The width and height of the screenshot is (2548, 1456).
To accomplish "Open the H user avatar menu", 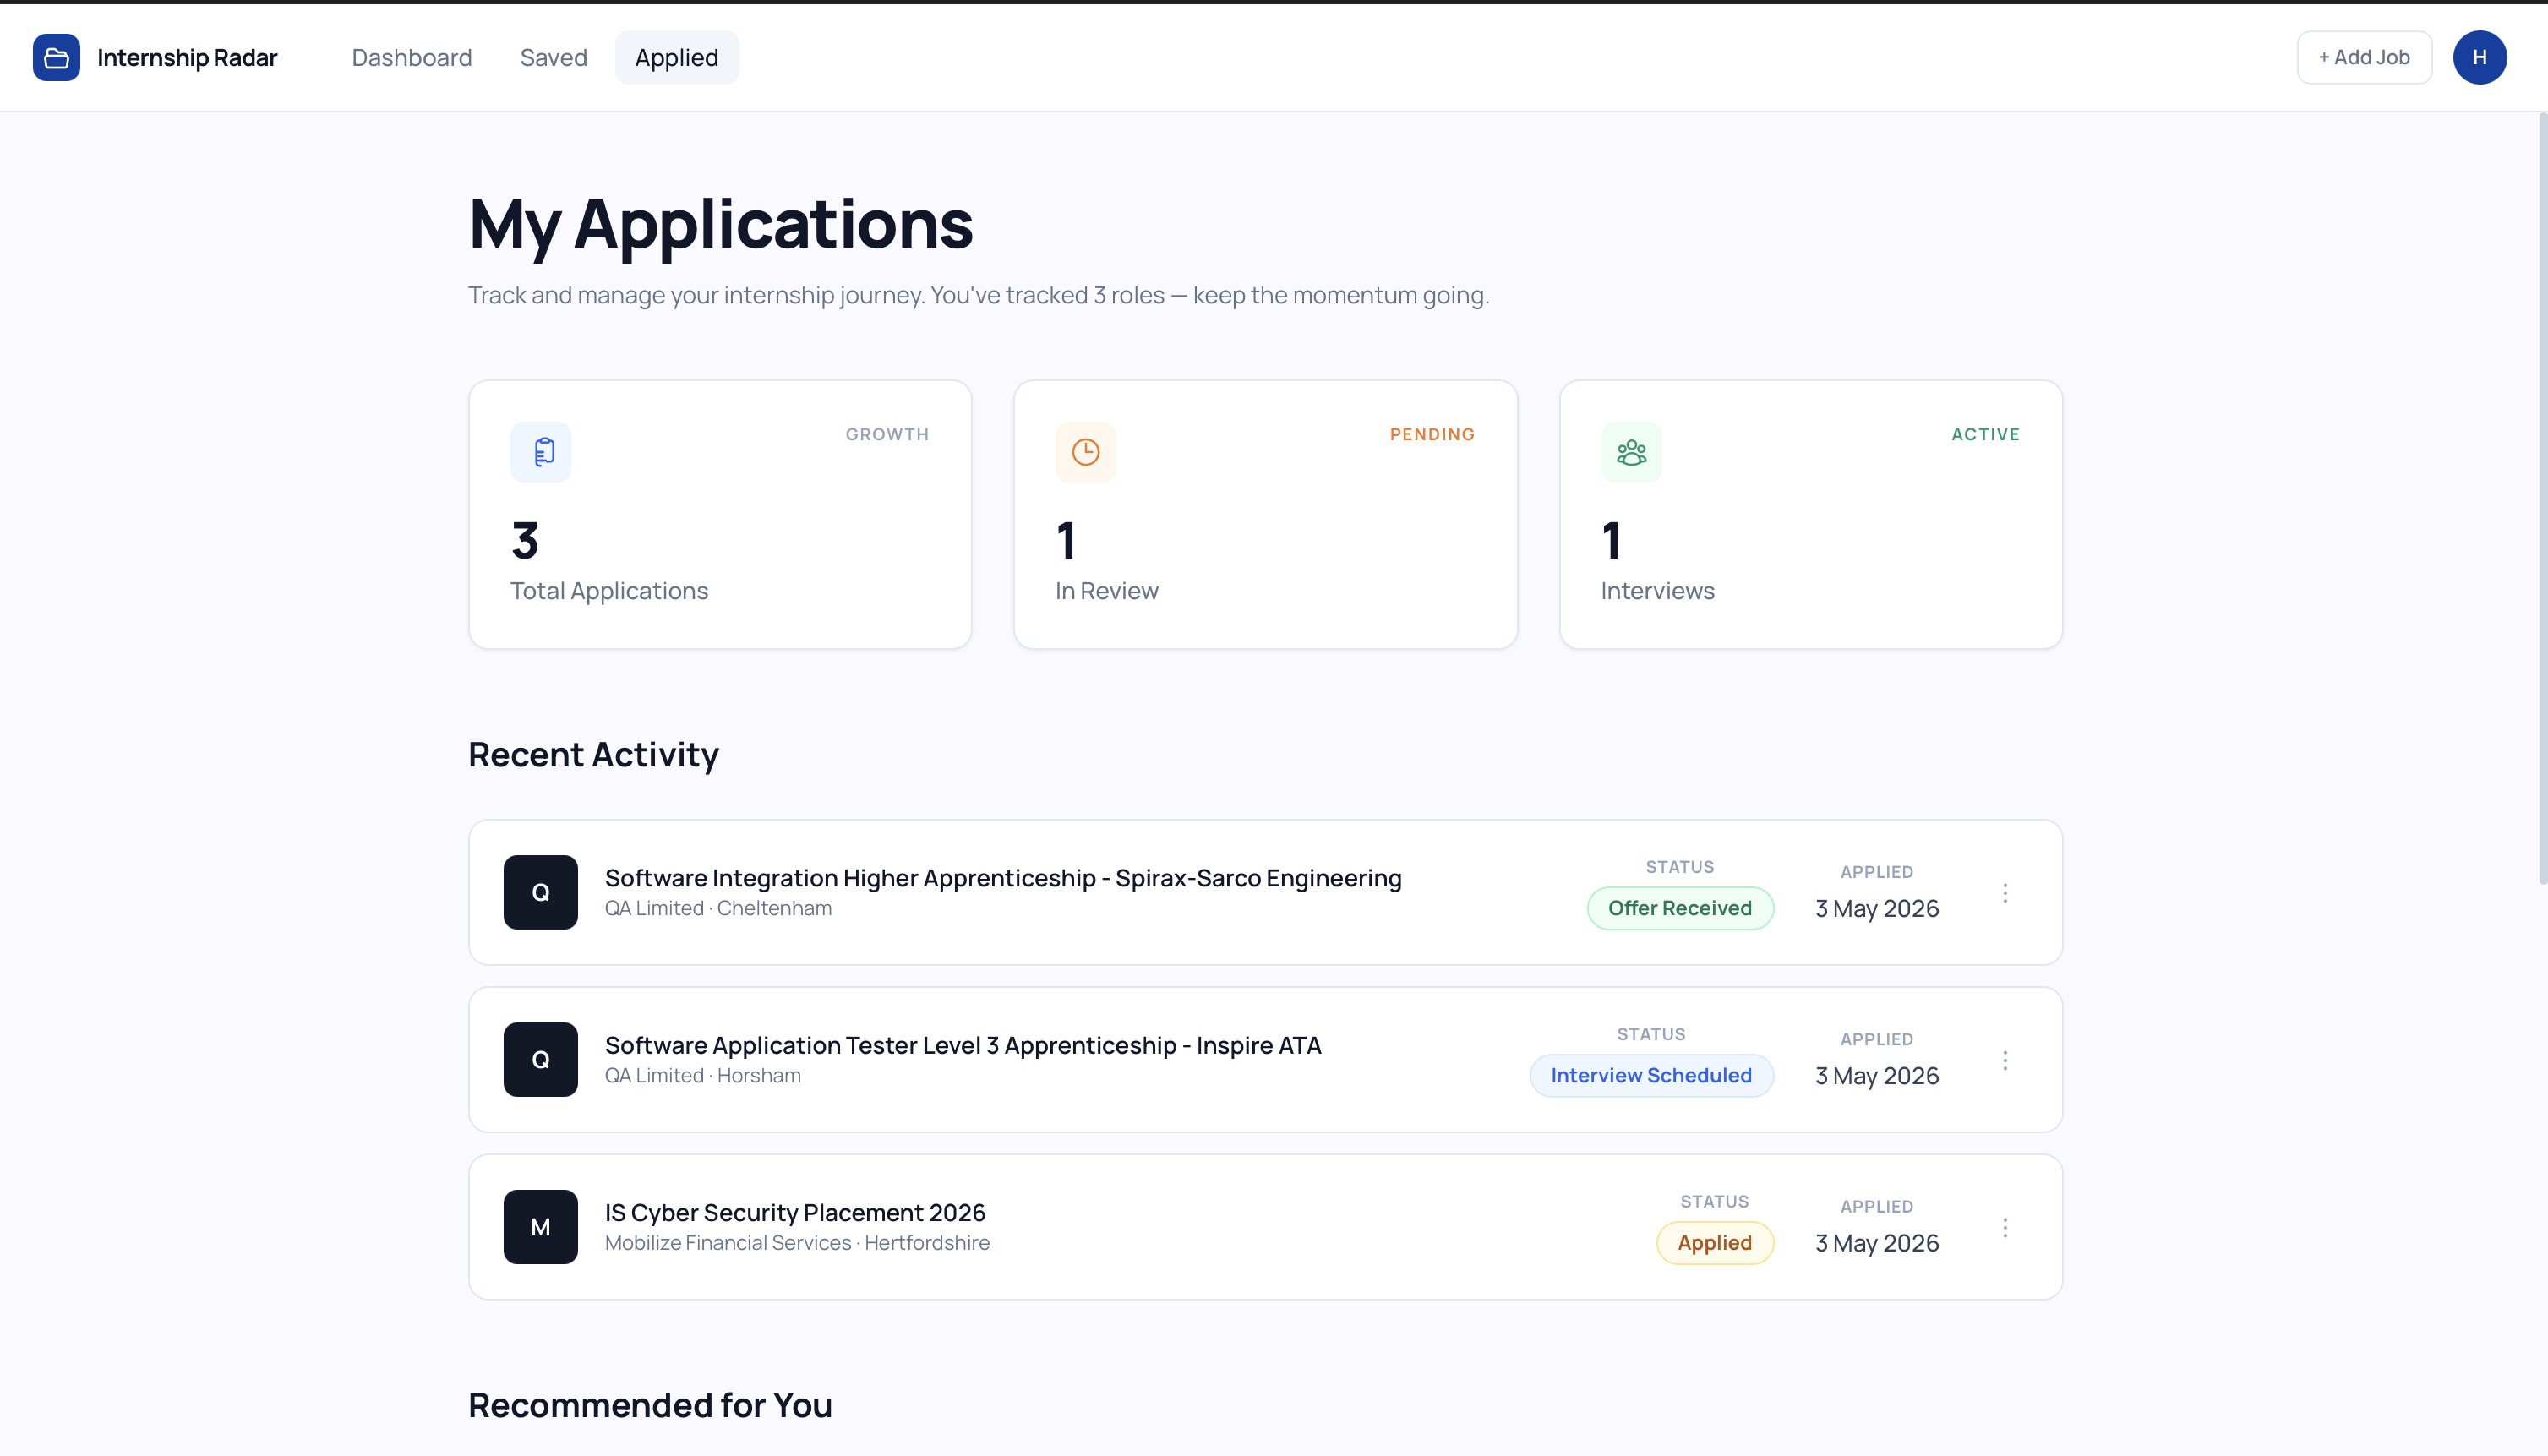I will click(x=2479, y=57).
